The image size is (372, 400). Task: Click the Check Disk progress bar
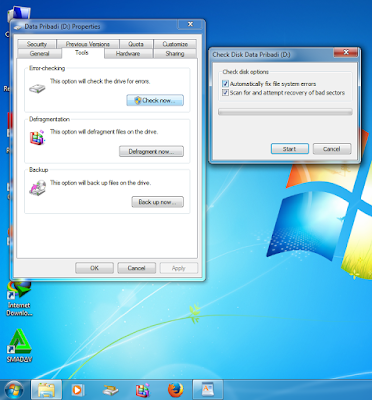[285, 112]
